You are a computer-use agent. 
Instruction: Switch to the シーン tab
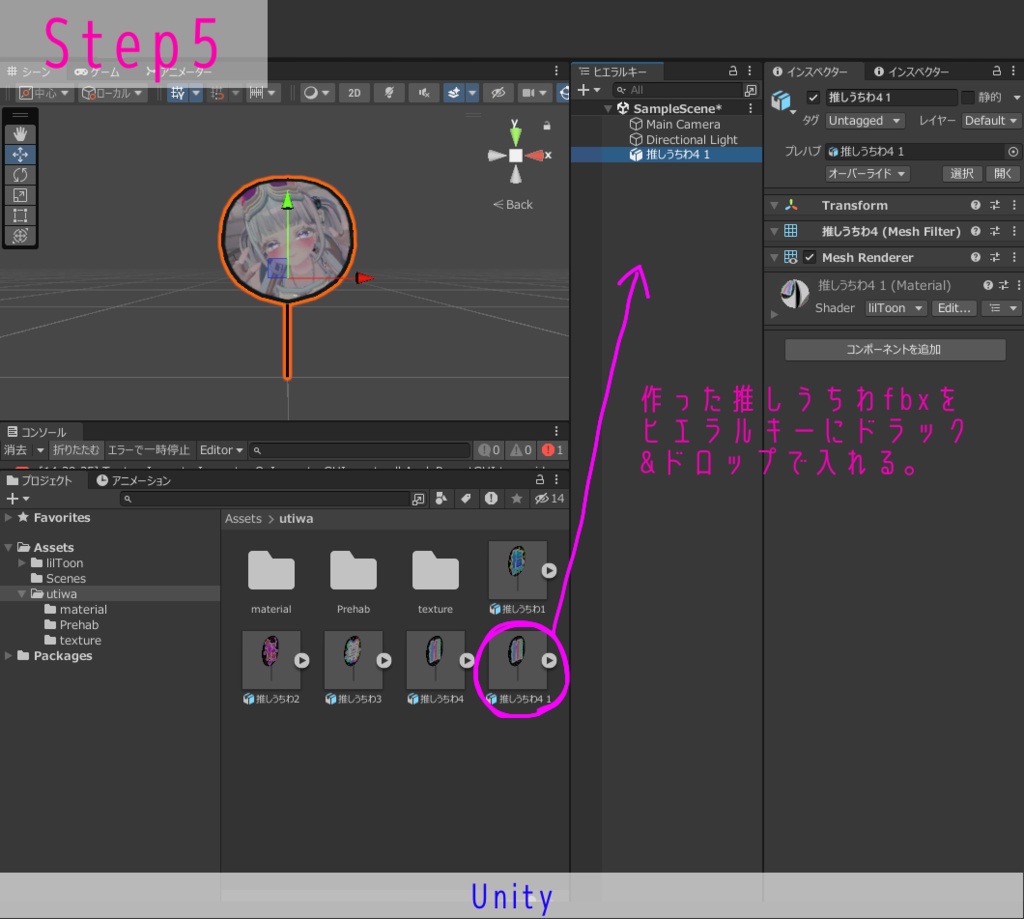[29, 71]
